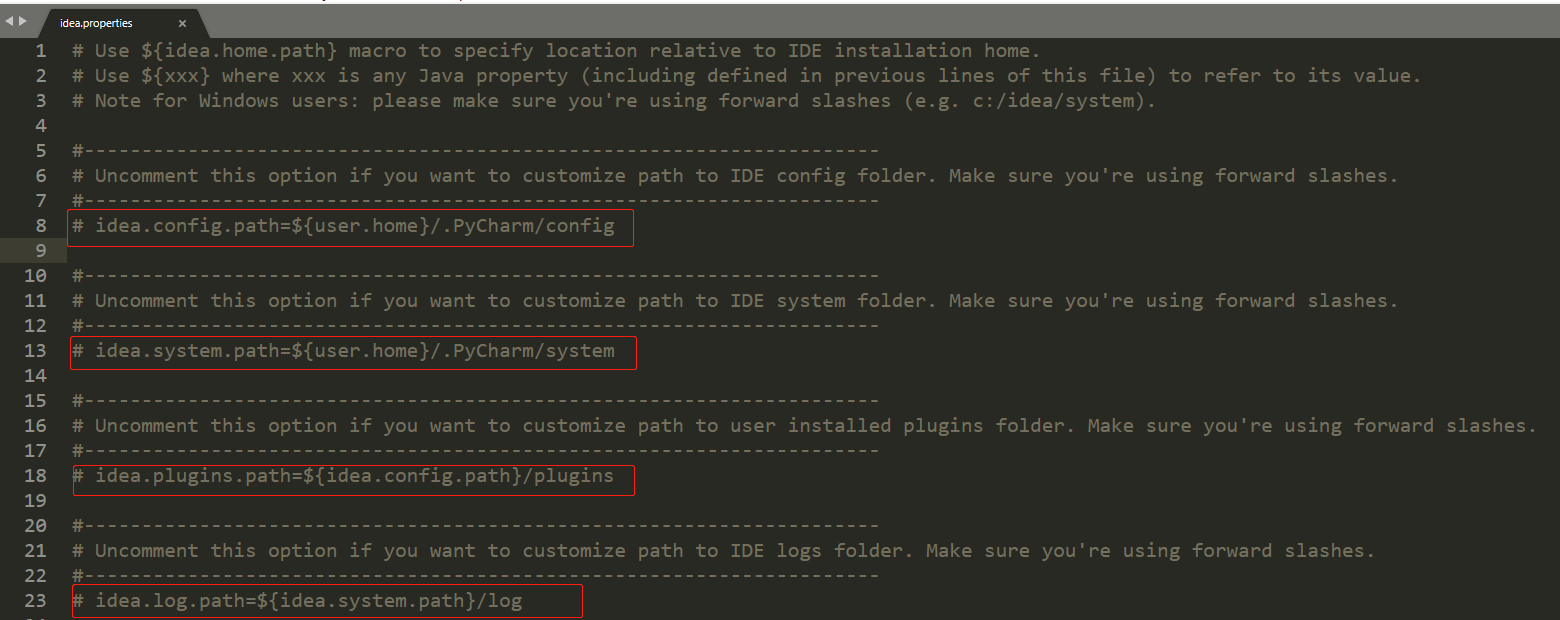
Task: Click the comment about IDE logs folder
Action: pos(724,550)
